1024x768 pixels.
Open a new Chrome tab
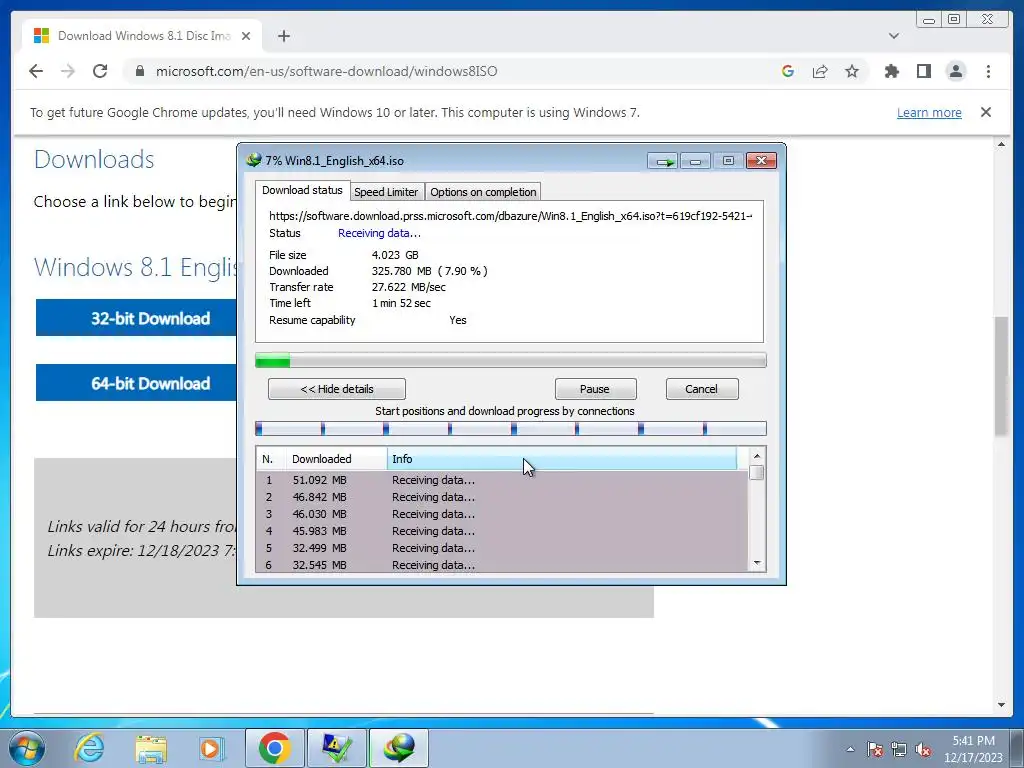[283, 36]
